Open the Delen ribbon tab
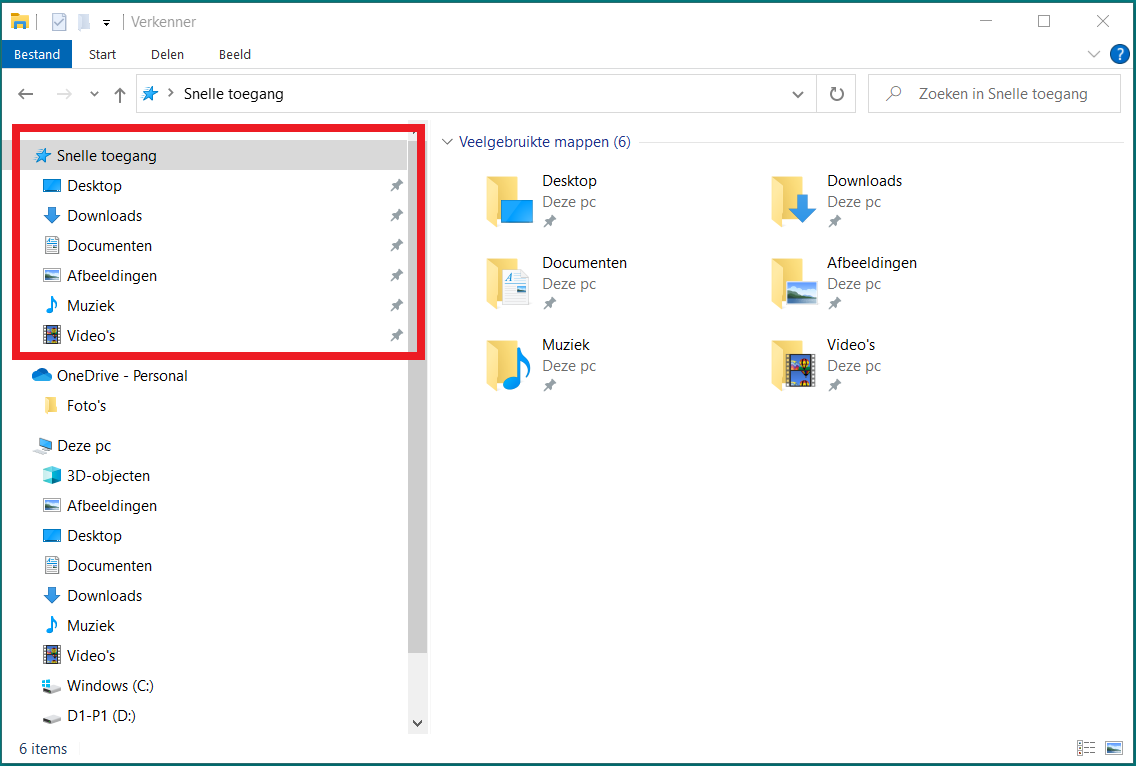This screenshot has width=1136, height=766. pyautogui.click(x=167, y=54)
